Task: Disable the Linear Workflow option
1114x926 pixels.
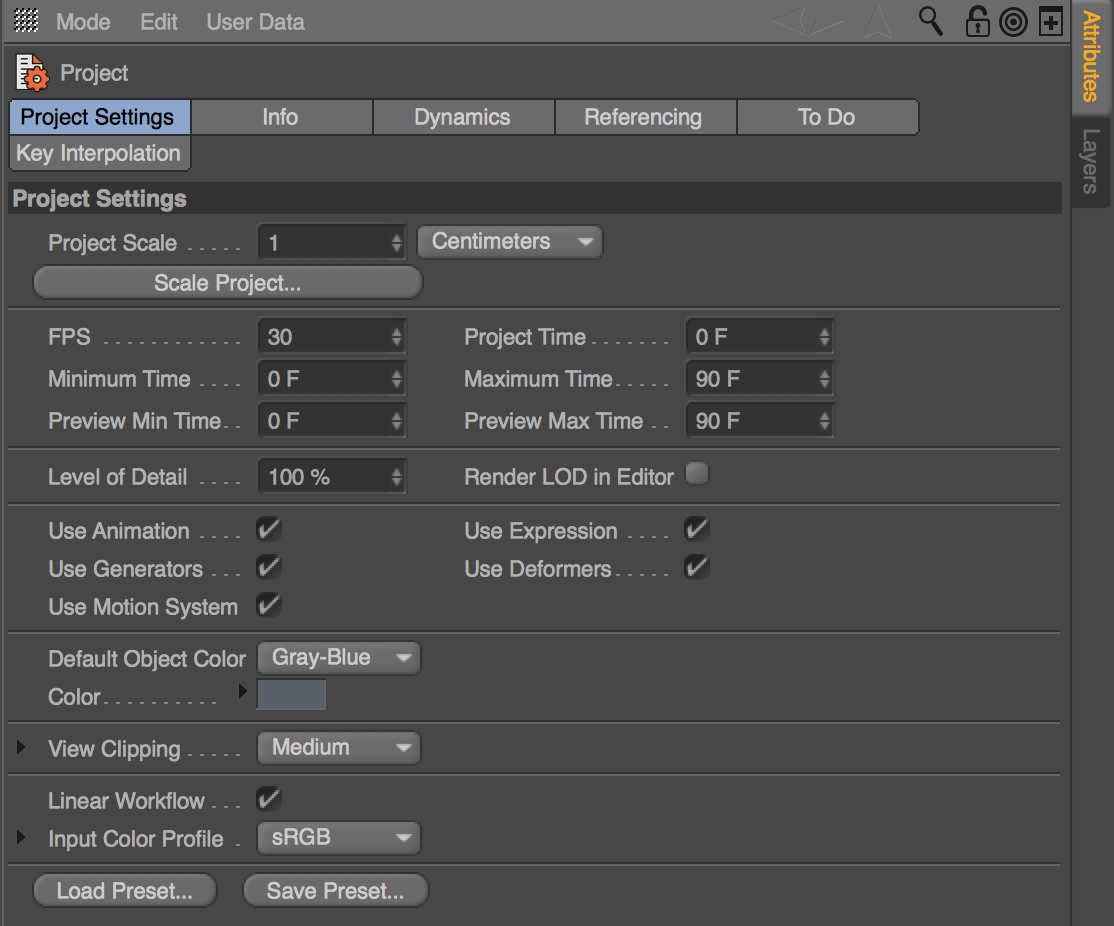Action: tap(268, 798)
